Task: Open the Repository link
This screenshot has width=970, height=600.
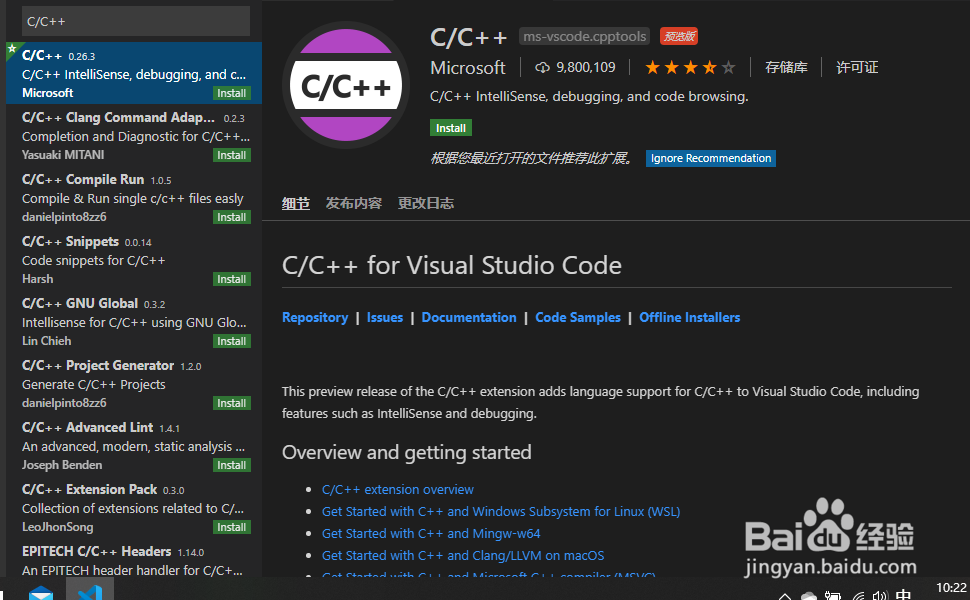Action: [315, 317]
